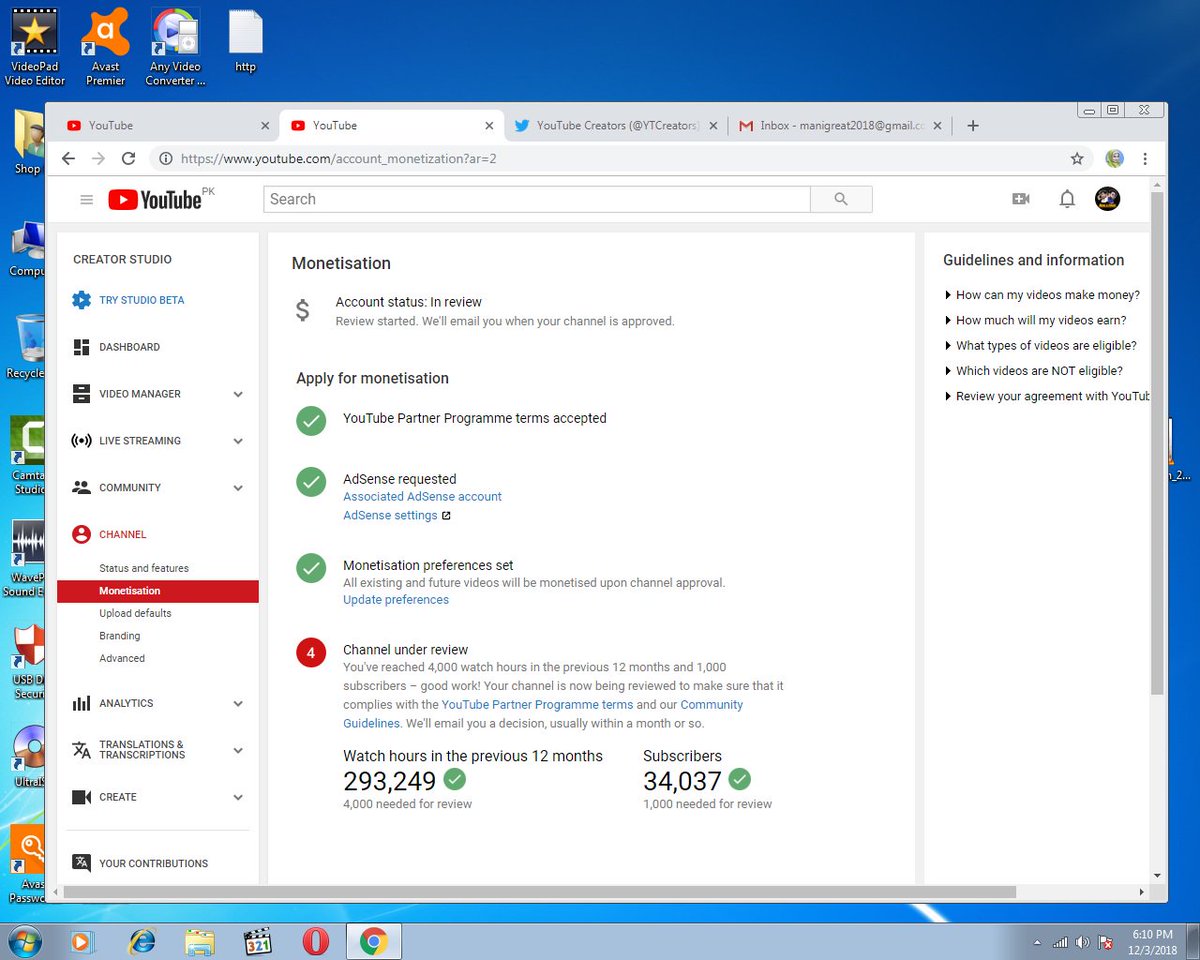Screen dimensions: 1200x960
Task: Click the search magnifier button
Action: click(x=841, y=199)
